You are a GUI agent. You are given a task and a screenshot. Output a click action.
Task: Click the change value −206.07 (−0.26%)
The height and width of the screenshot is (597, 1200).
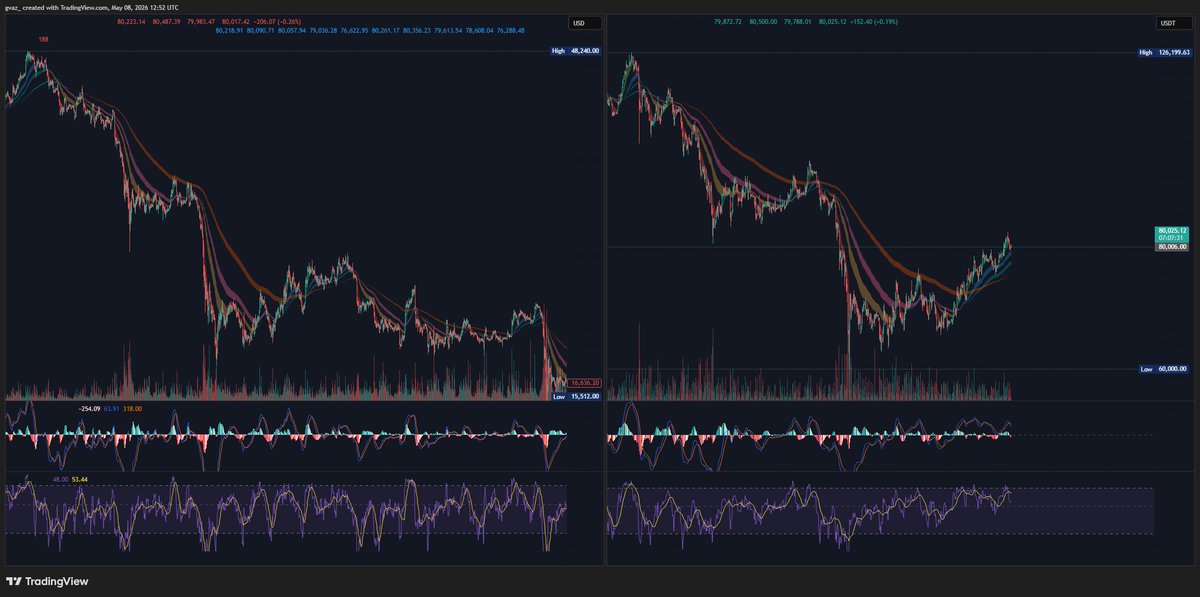click(x=279, y=21)
